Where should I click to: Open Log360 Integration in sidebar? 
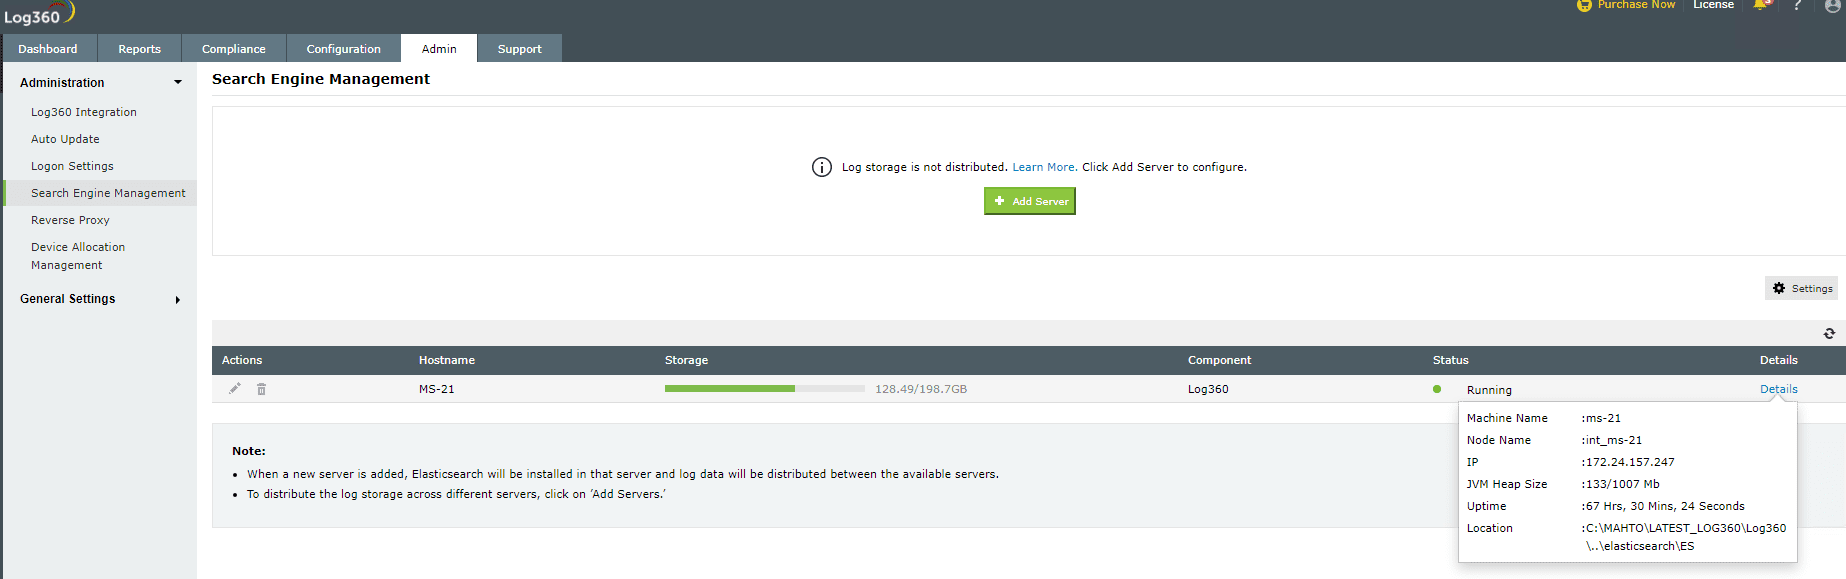click(84, 112)
